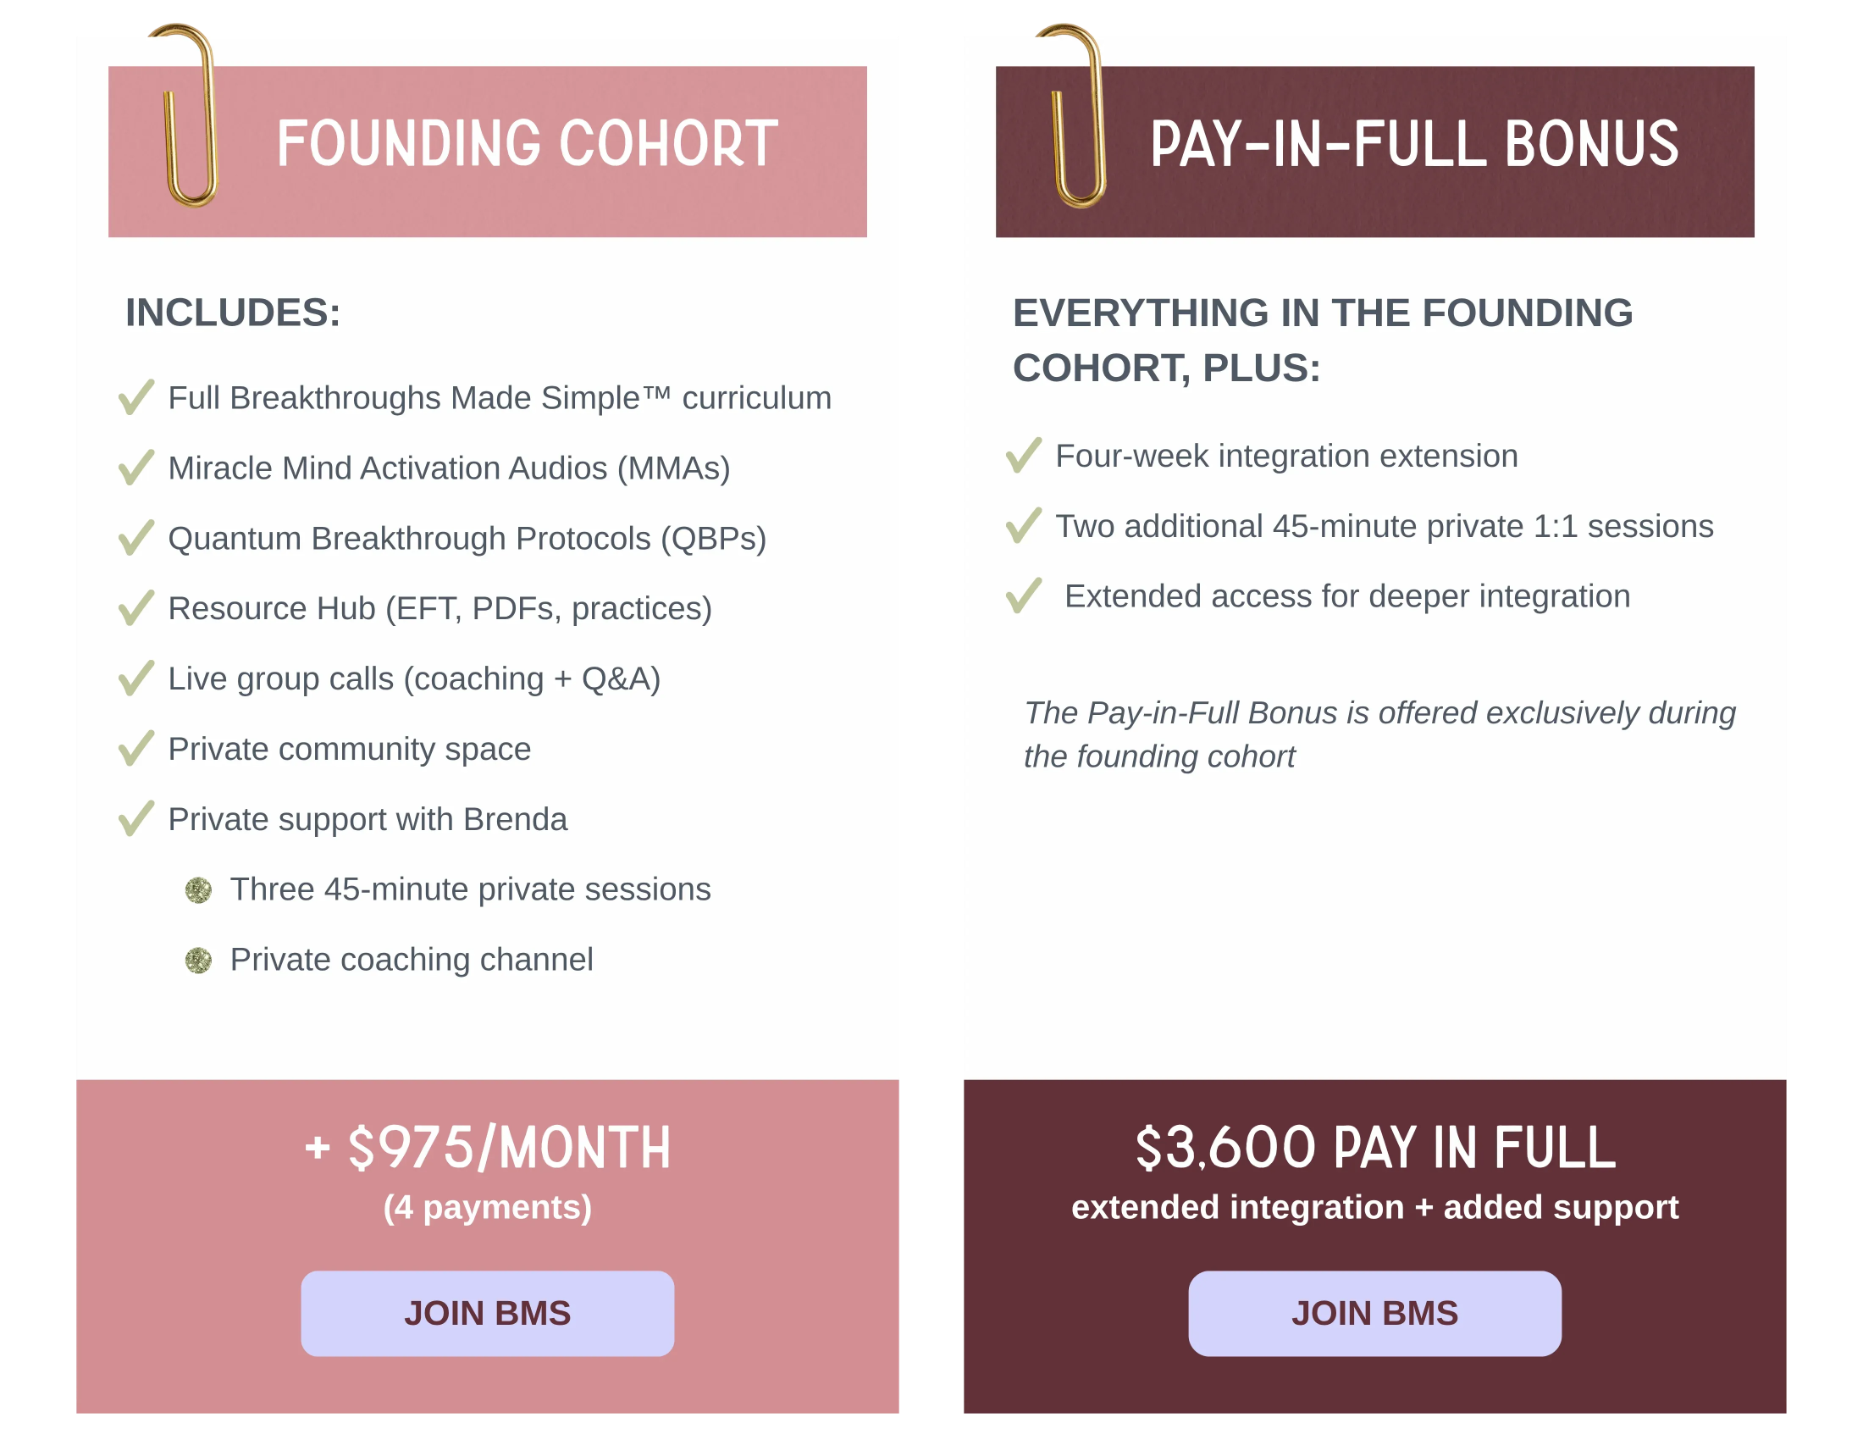
Task: Click the gold paperclip on Founding Cohort card
Action: pos(186,115)
